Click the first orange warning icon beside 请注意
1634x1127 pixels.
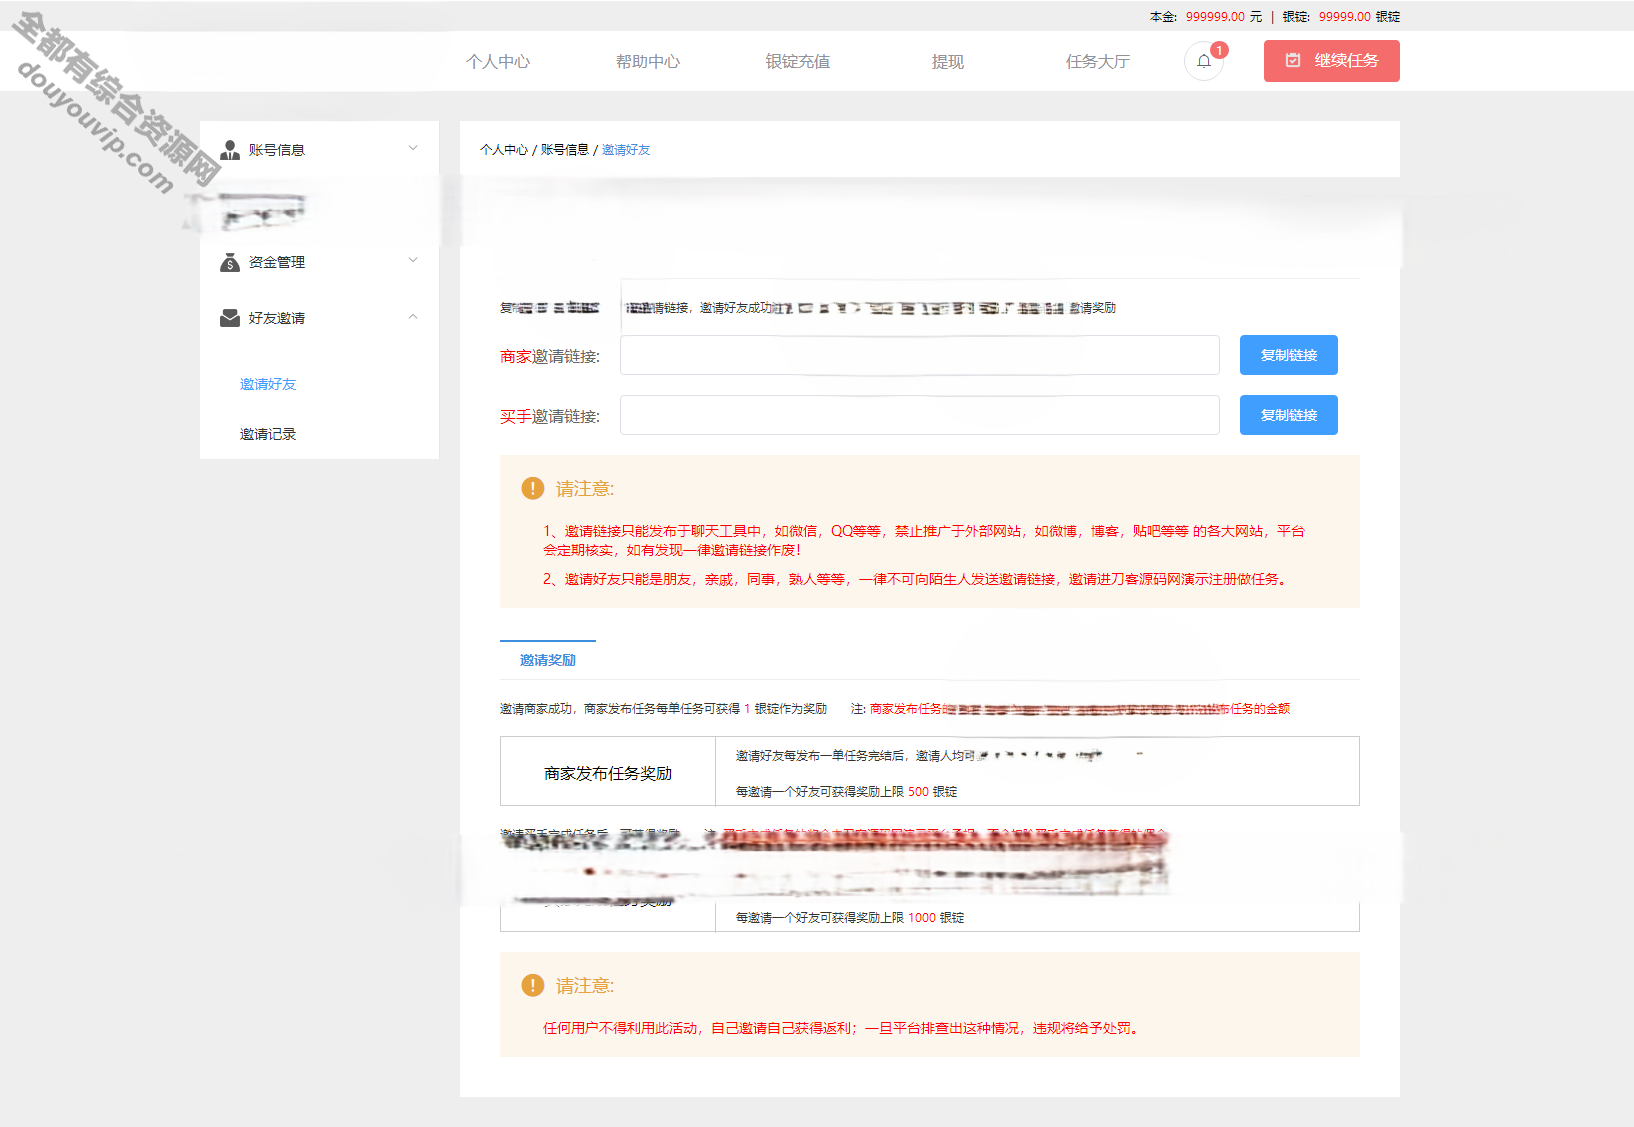[533, 488]
